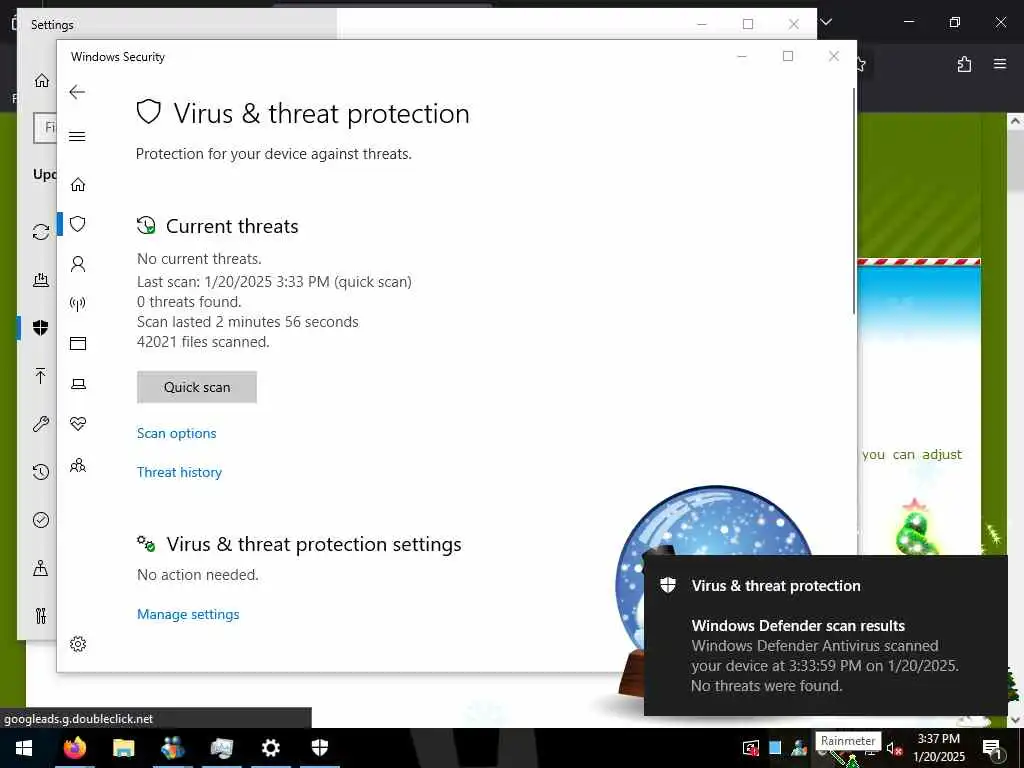Open Scan options link

click(x=176, y=433)
